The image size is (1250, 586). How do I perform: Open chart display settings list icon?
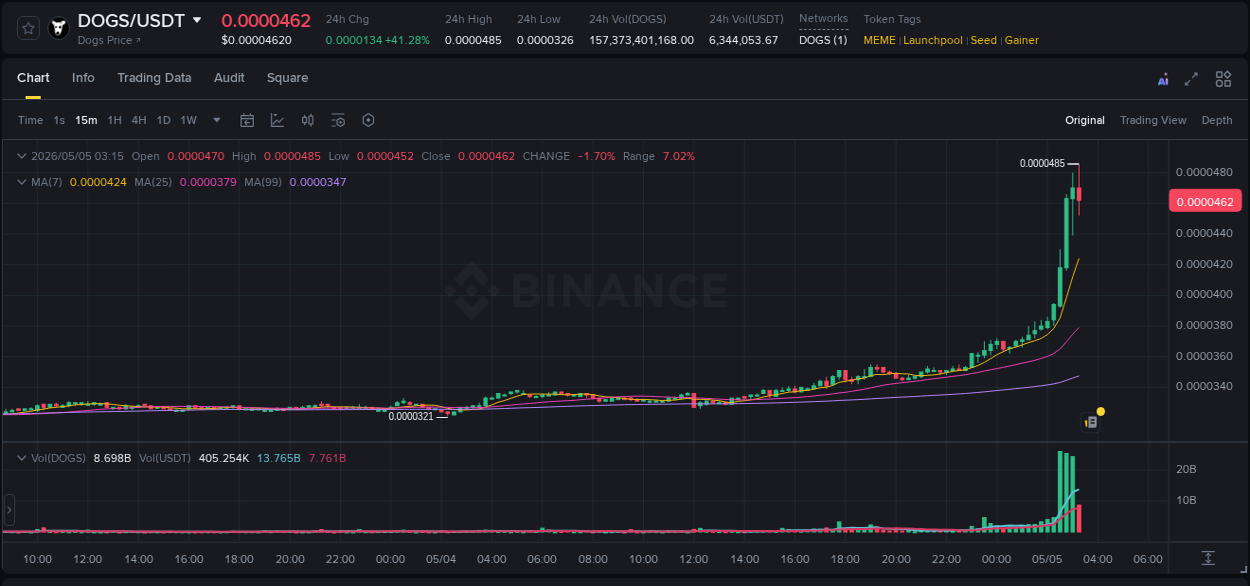(x=338, y=120)
